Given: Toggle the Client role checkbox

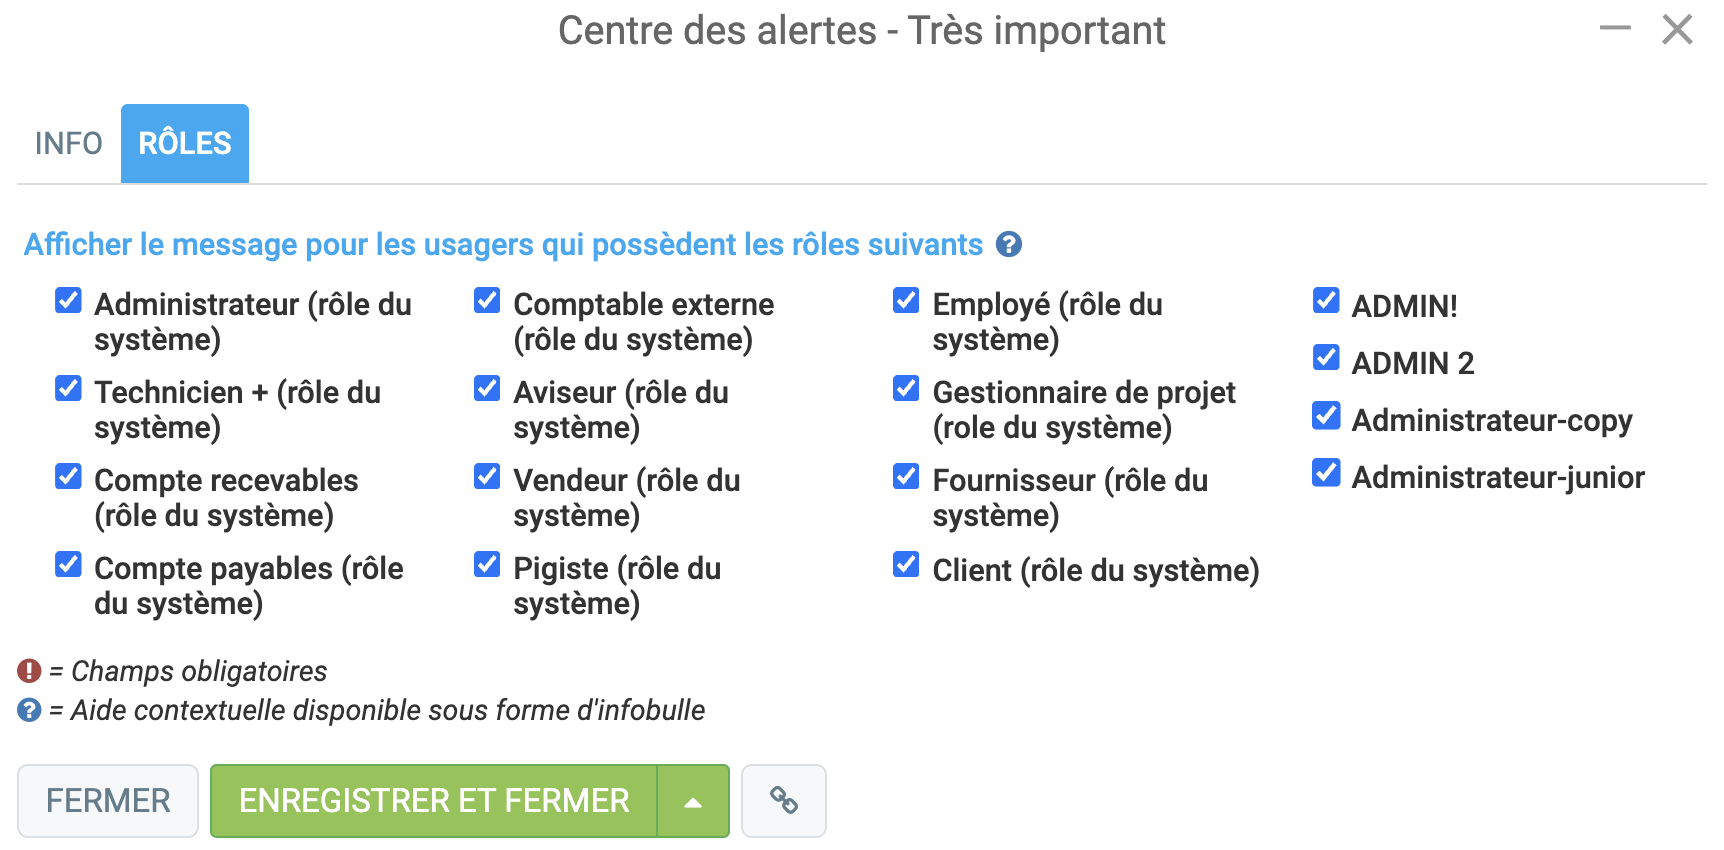Looking at the screenshot, I should pyautogui.click(x=906, y=564).
